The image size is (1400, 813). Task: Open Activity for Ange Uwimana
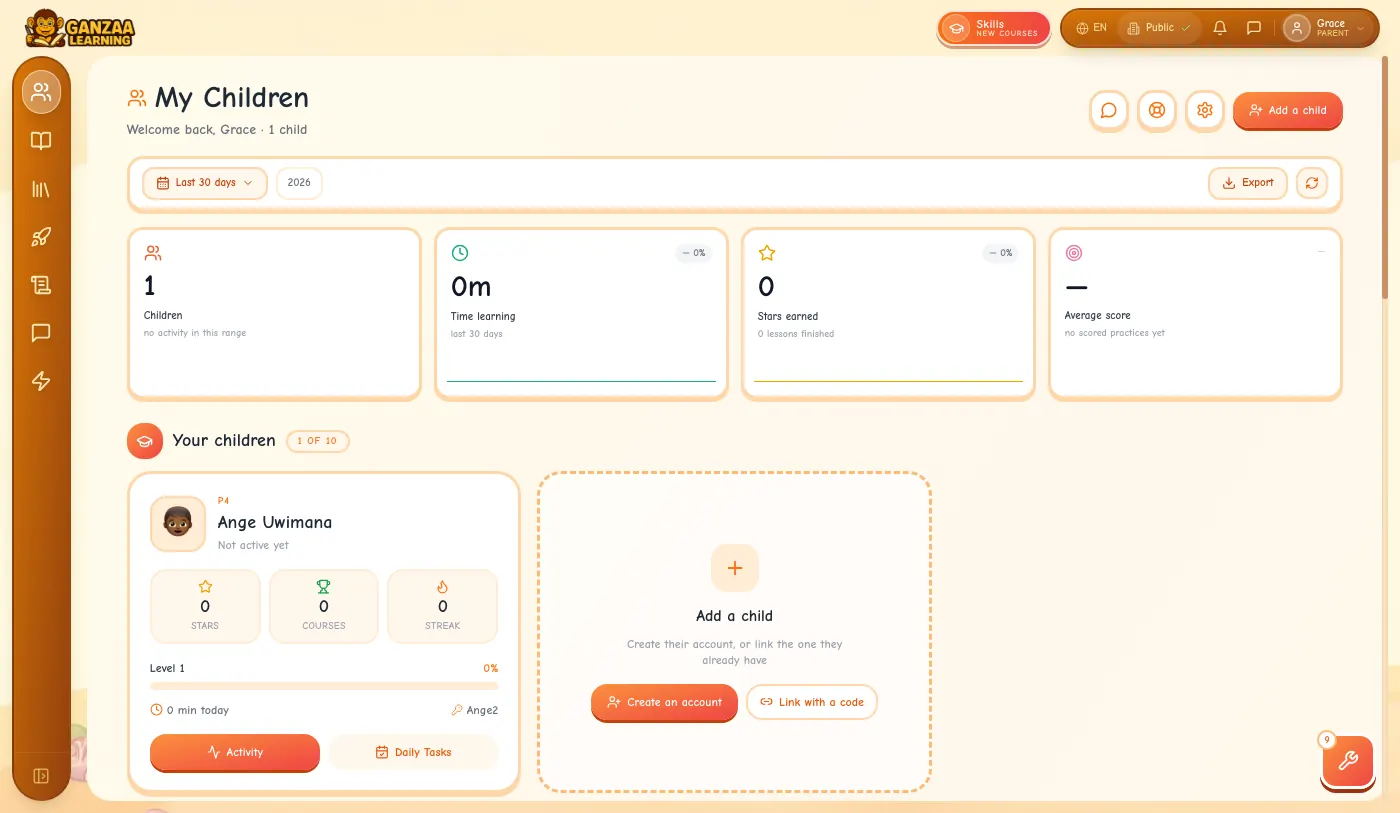click(x=235, y=752)
